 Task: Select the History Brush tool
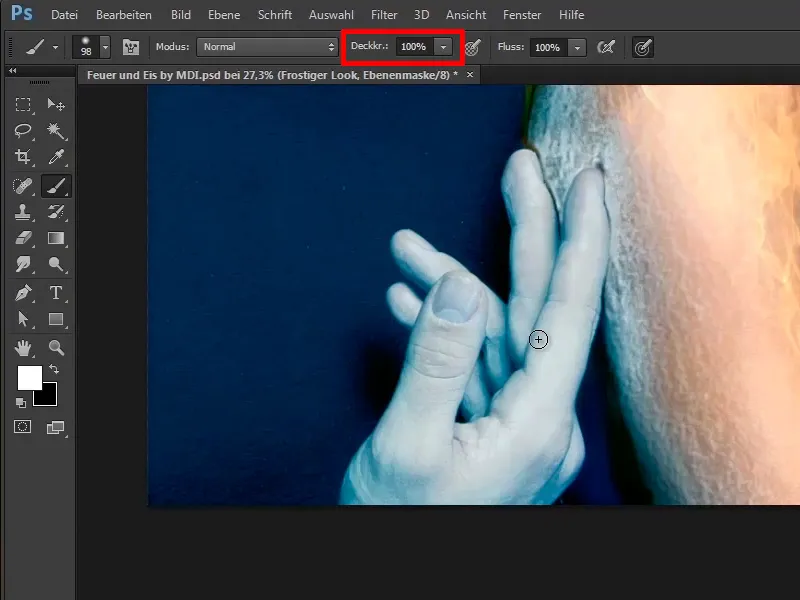[x=56, y=212]
